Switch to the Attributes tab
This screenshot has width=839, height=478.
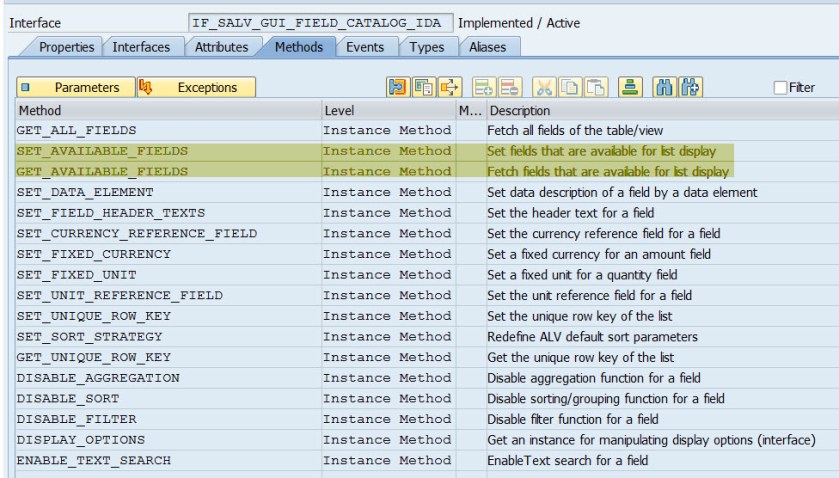[222, 47]
